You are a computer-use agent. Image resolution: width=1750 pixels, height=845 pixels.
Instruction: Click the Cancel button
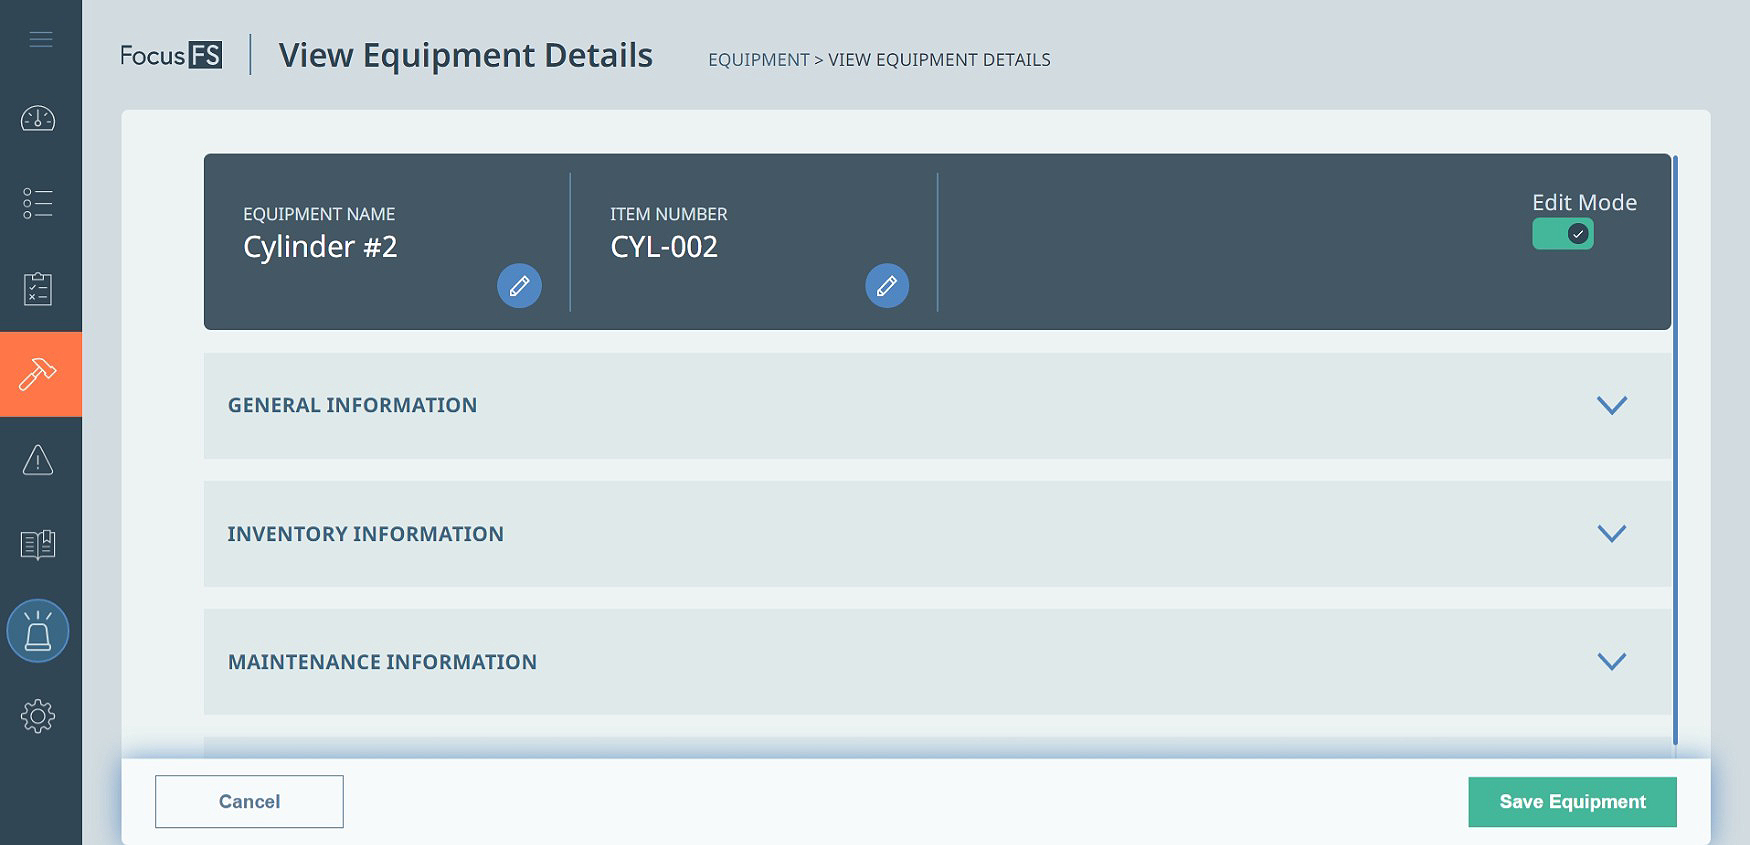249,801
